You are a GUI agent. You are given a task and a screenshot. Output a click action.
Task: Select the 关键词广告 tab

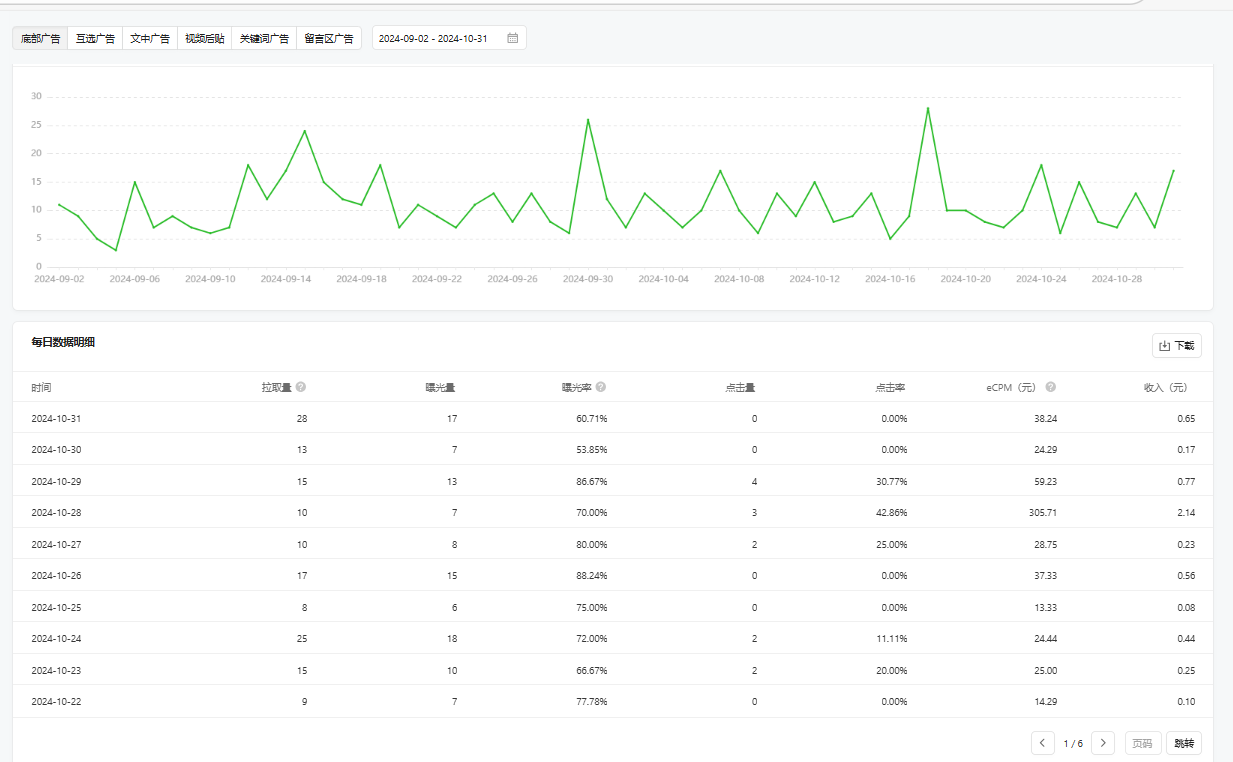tap(264, 39)
